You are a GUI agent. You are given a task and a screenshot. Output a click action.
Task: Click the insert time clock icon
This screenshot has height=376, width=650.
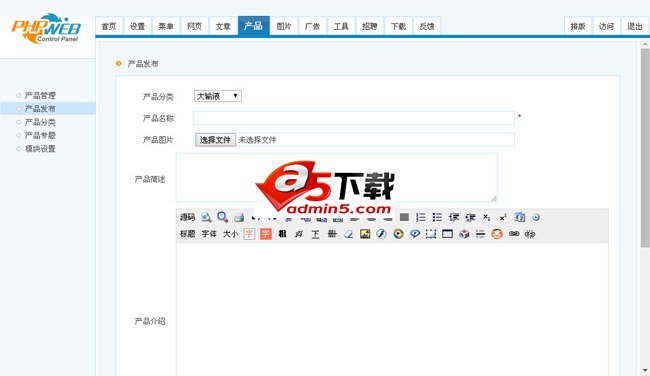[536, 217]
